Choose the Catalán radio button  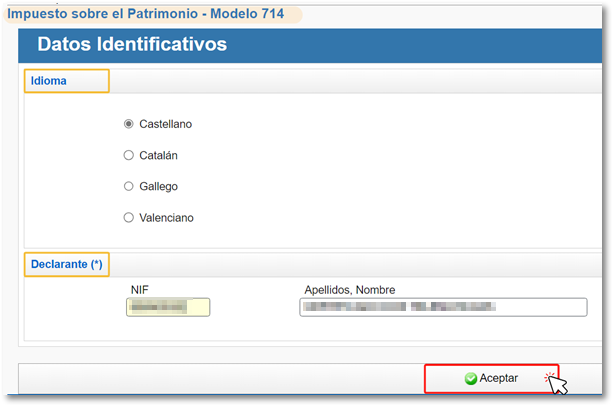pyautogui.click(x=128, y=155)
